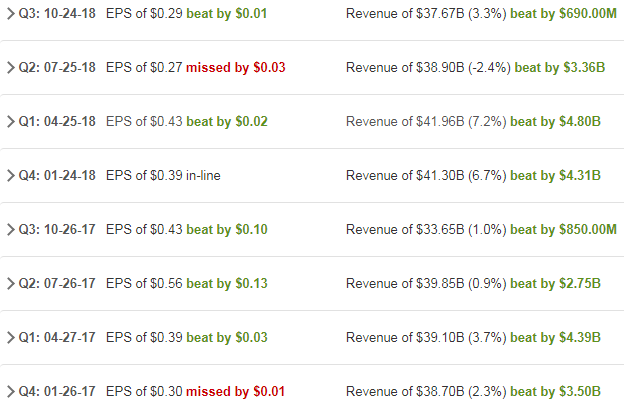Click 'EPS of $0.39 in-line' text

coord(163,176)
